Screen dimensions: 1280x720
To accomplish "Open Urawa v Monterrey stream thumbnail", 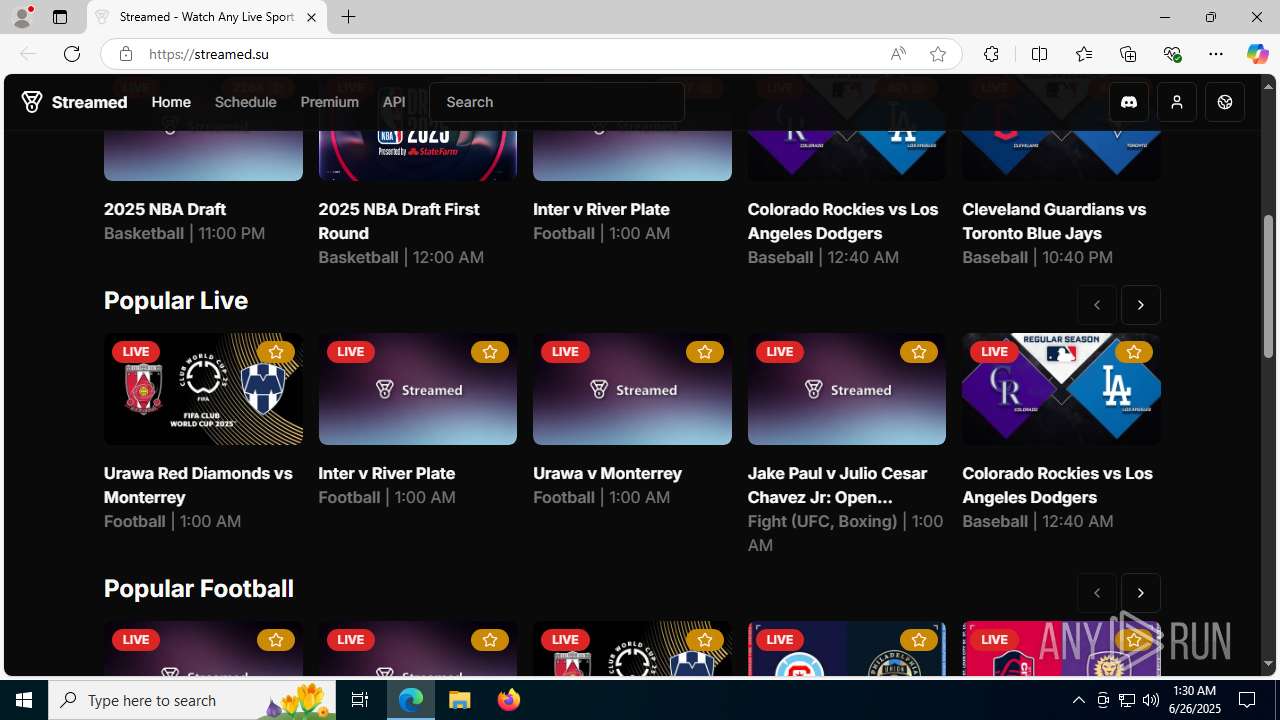I will point(632,389).
